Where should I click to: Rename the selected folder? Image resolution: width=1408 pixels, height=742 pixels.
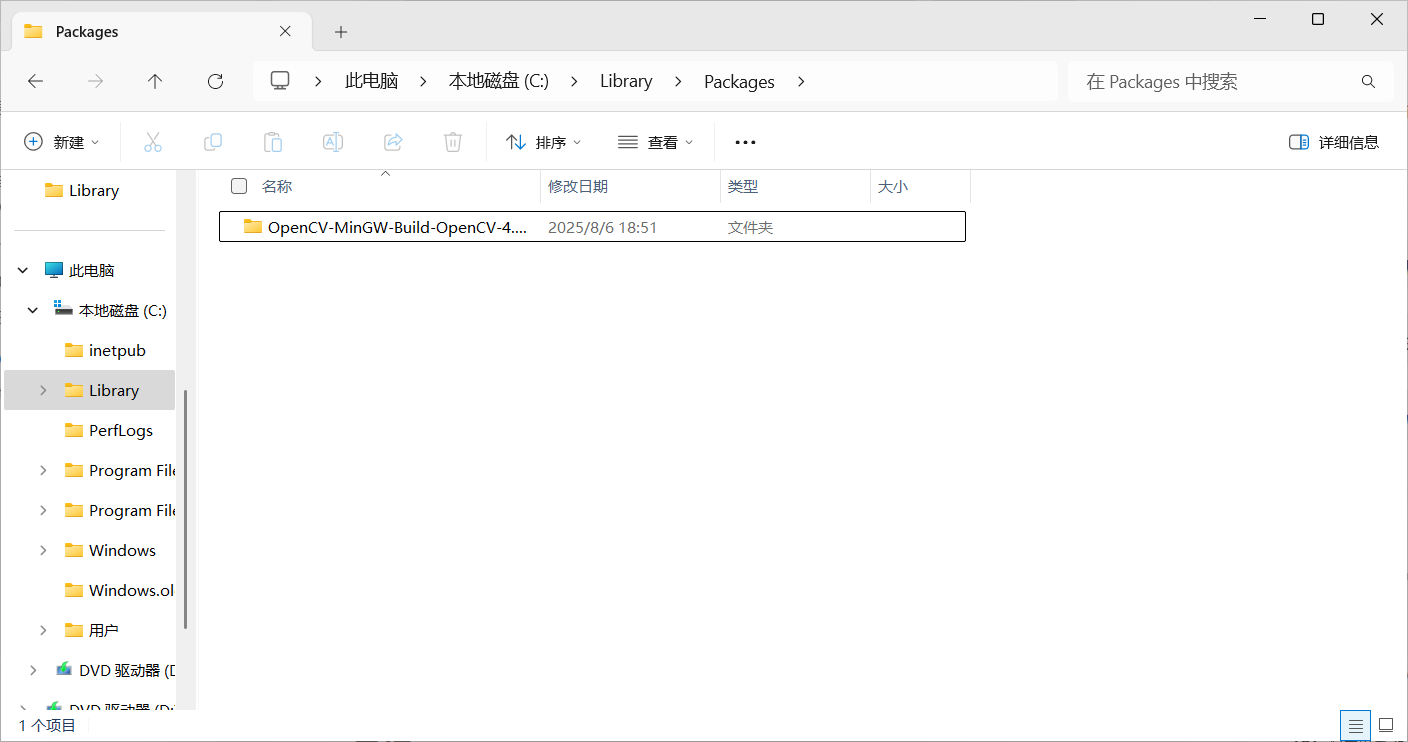click(332, 141)
